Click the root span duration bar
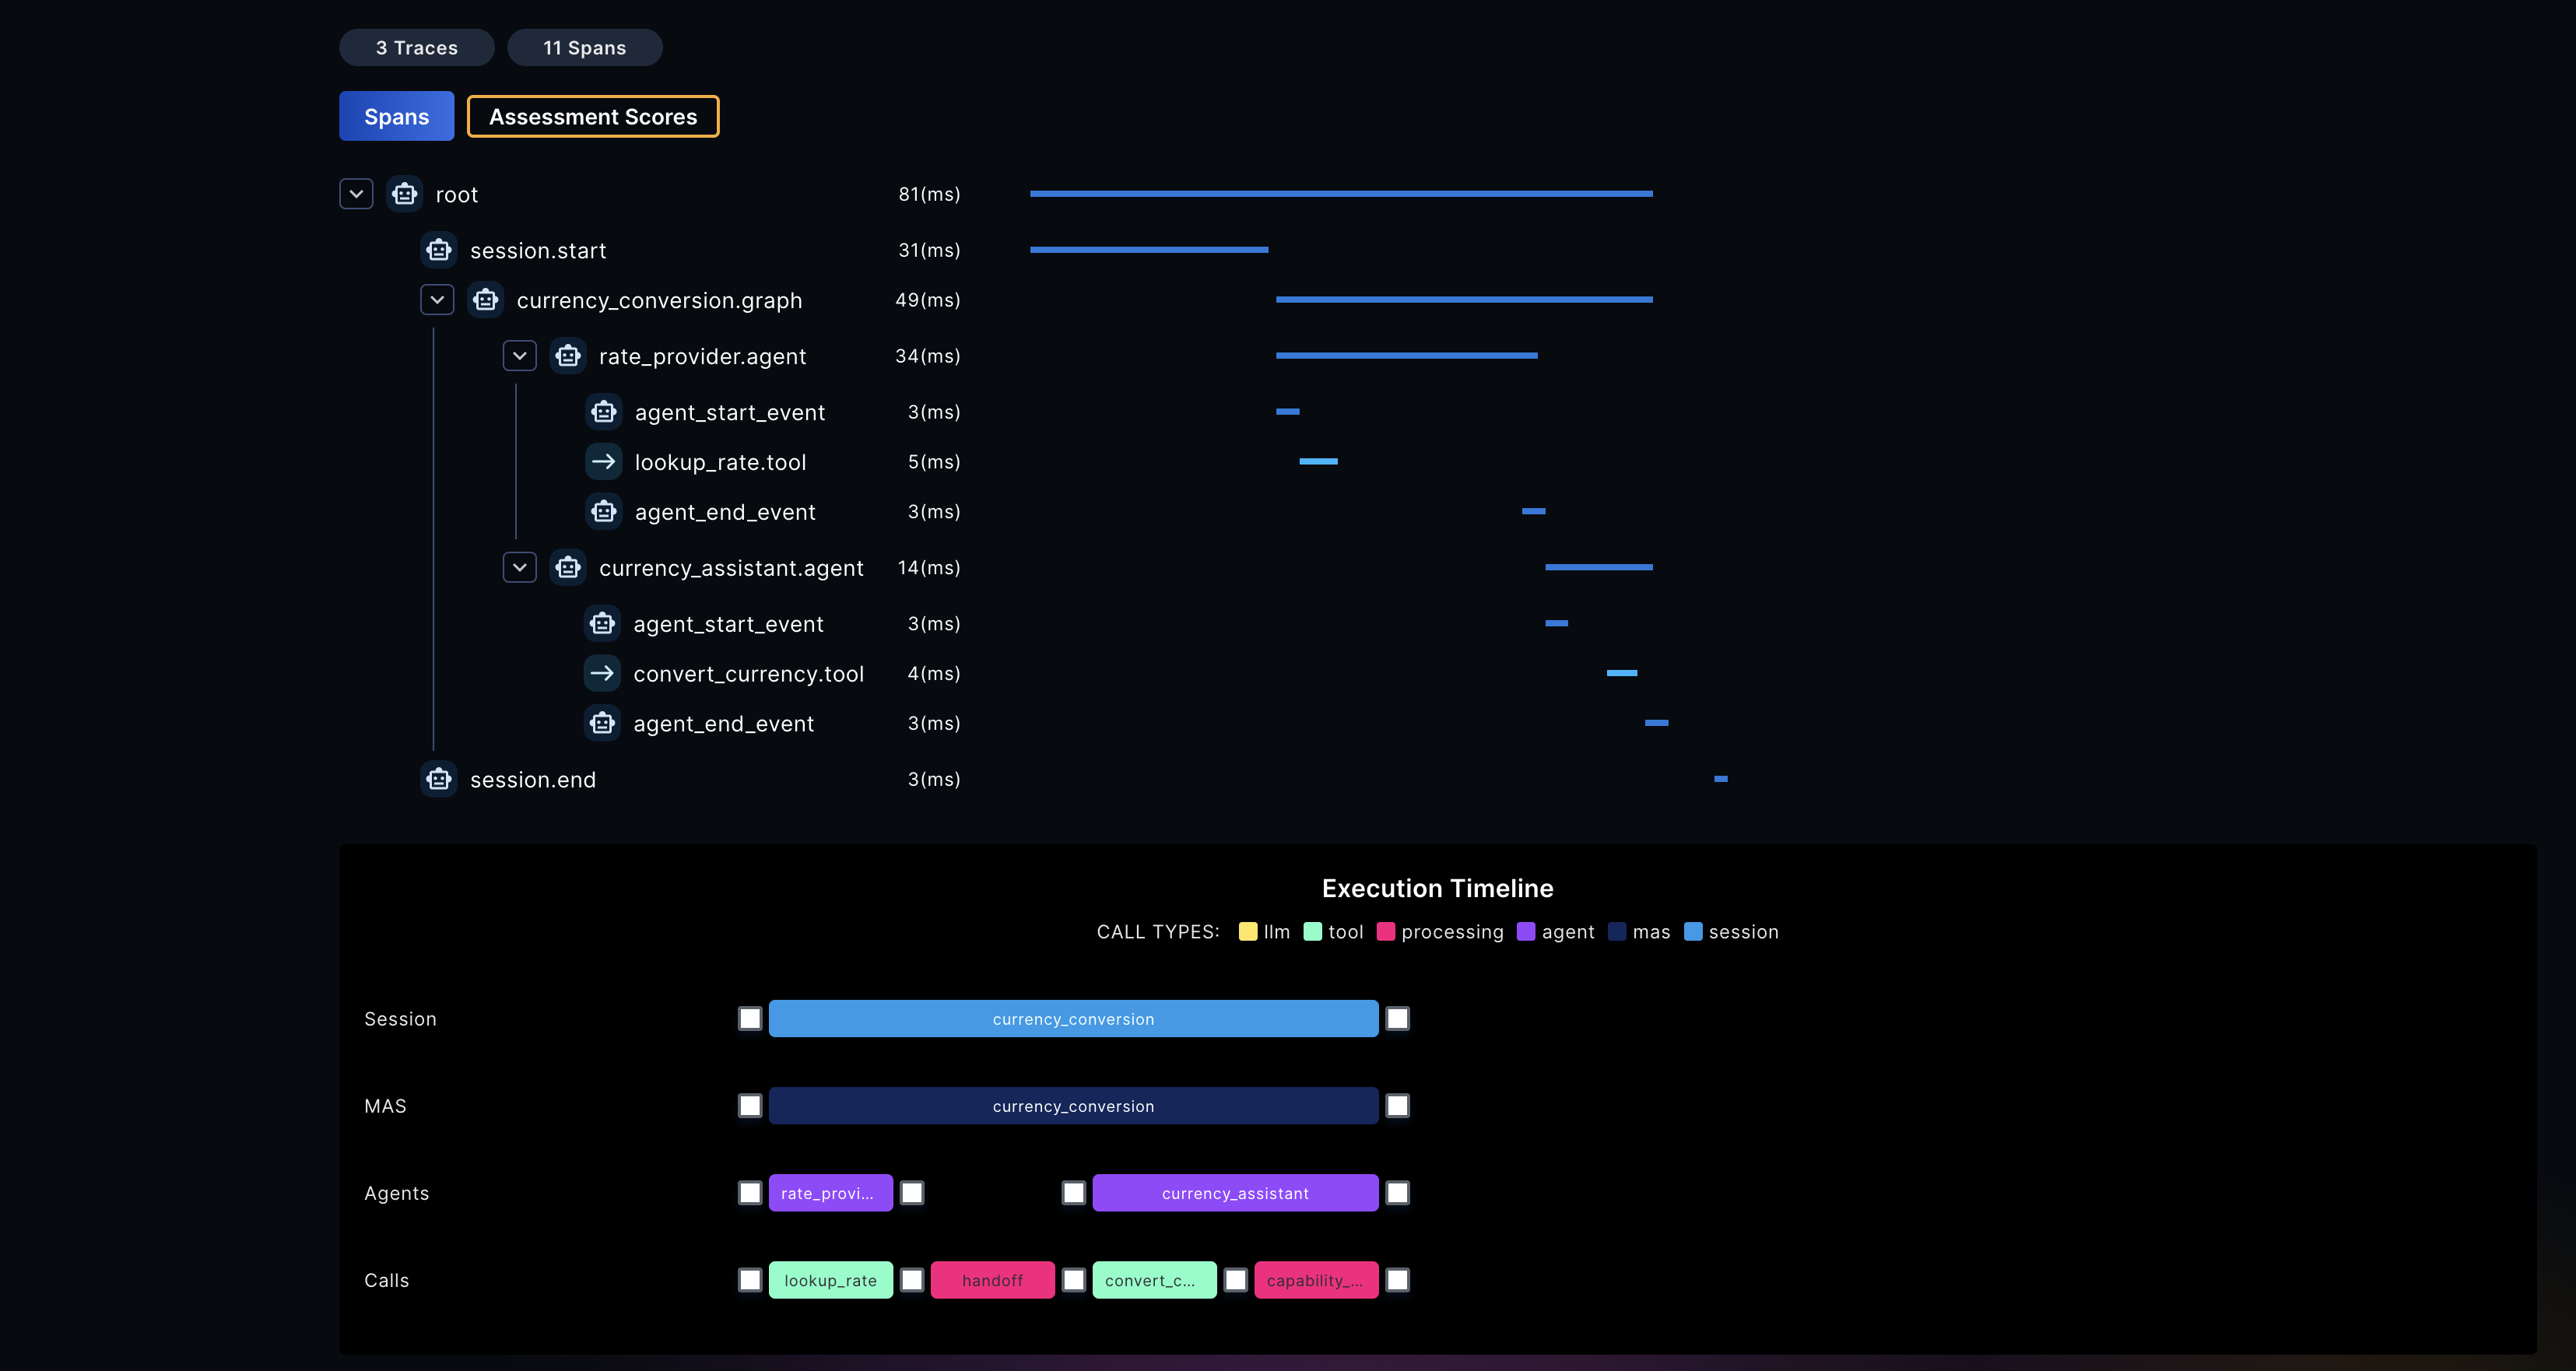The width and height of the screenshot is (2576, 1371). 1341,194
